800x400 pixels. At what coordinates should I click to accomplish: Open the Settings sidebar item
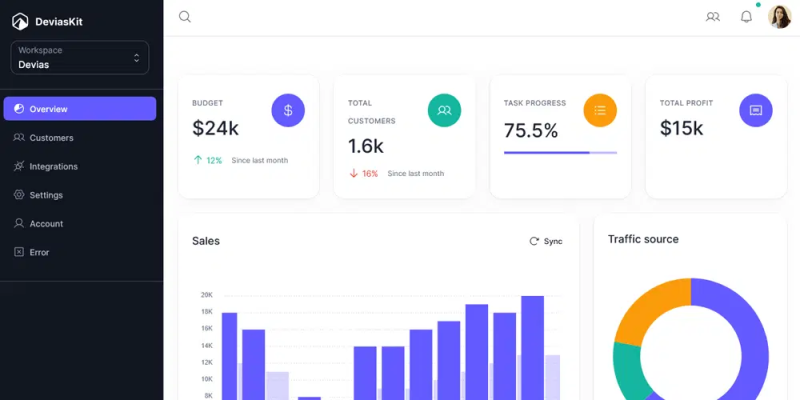[80, 195]
